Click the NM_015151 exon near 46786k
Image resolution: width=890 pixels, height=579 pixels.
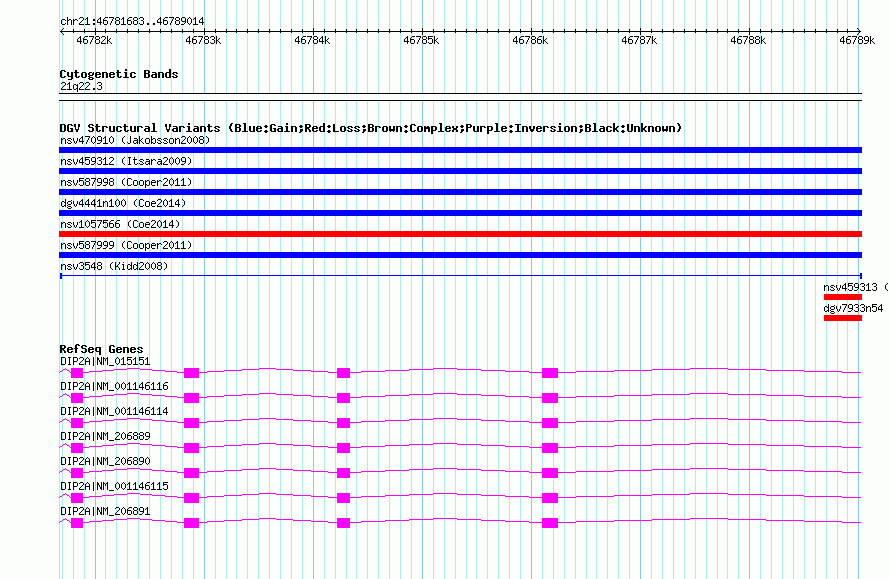[550, 373]
